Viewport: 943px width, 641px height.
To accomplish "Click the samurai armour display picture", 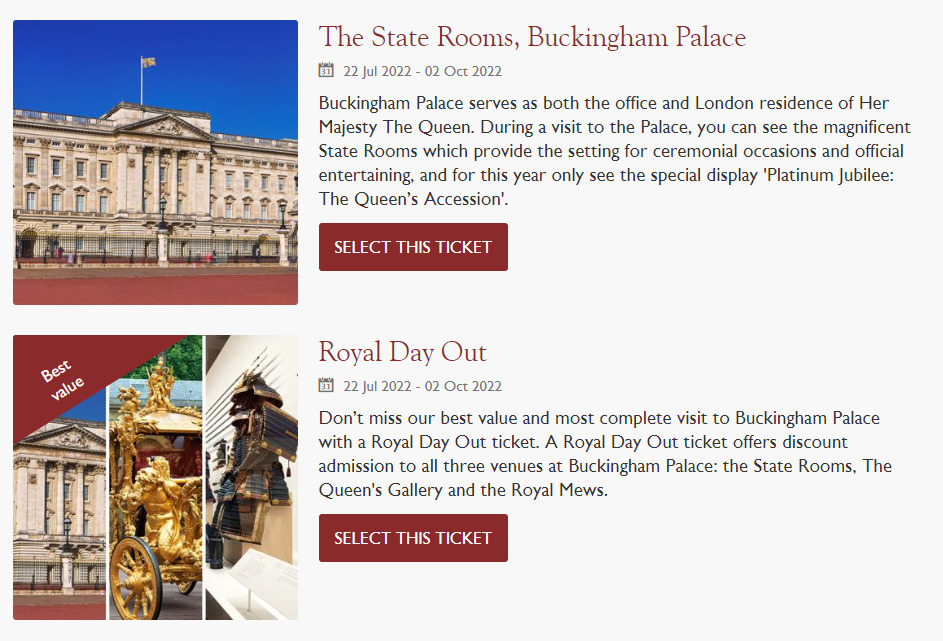I will pyautogui.click(x=252, y=477).
